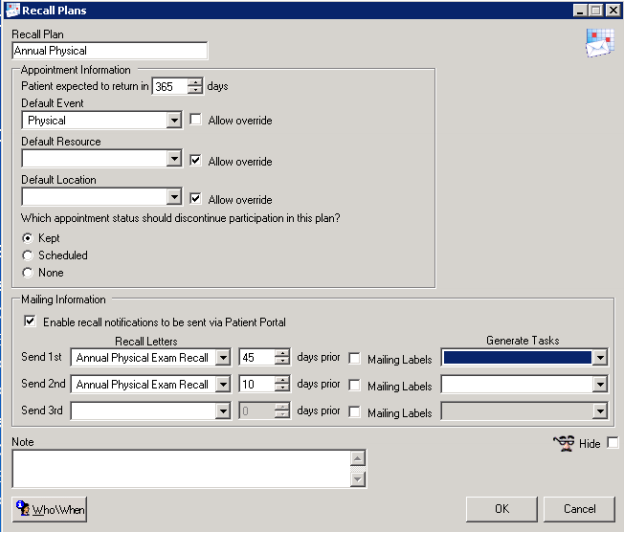632x539 pixels.
Task: Click the calendar envelope recall icon
Action: tap(600, 43)
